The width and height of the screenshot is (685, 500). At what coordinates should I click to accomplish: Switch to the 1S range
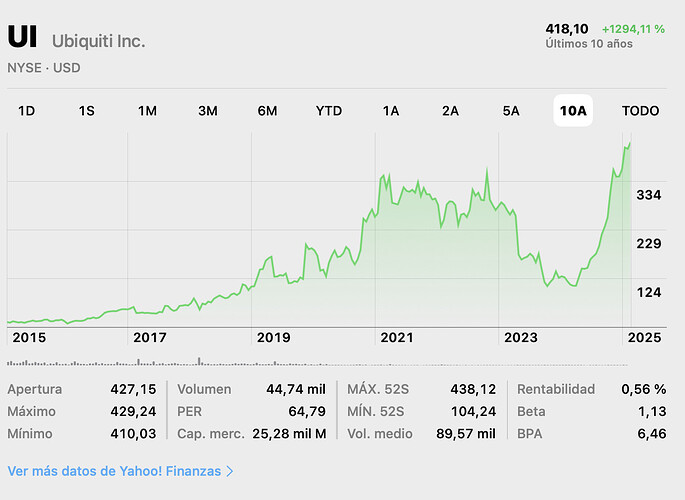click(x=86, y=111)
